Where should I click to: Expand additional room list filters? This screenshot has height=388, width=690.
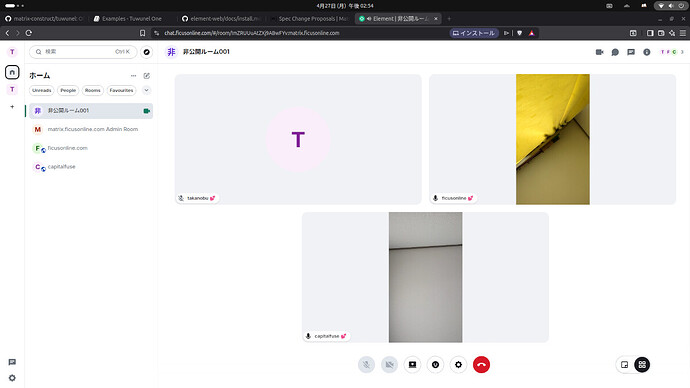pos(147,90)
